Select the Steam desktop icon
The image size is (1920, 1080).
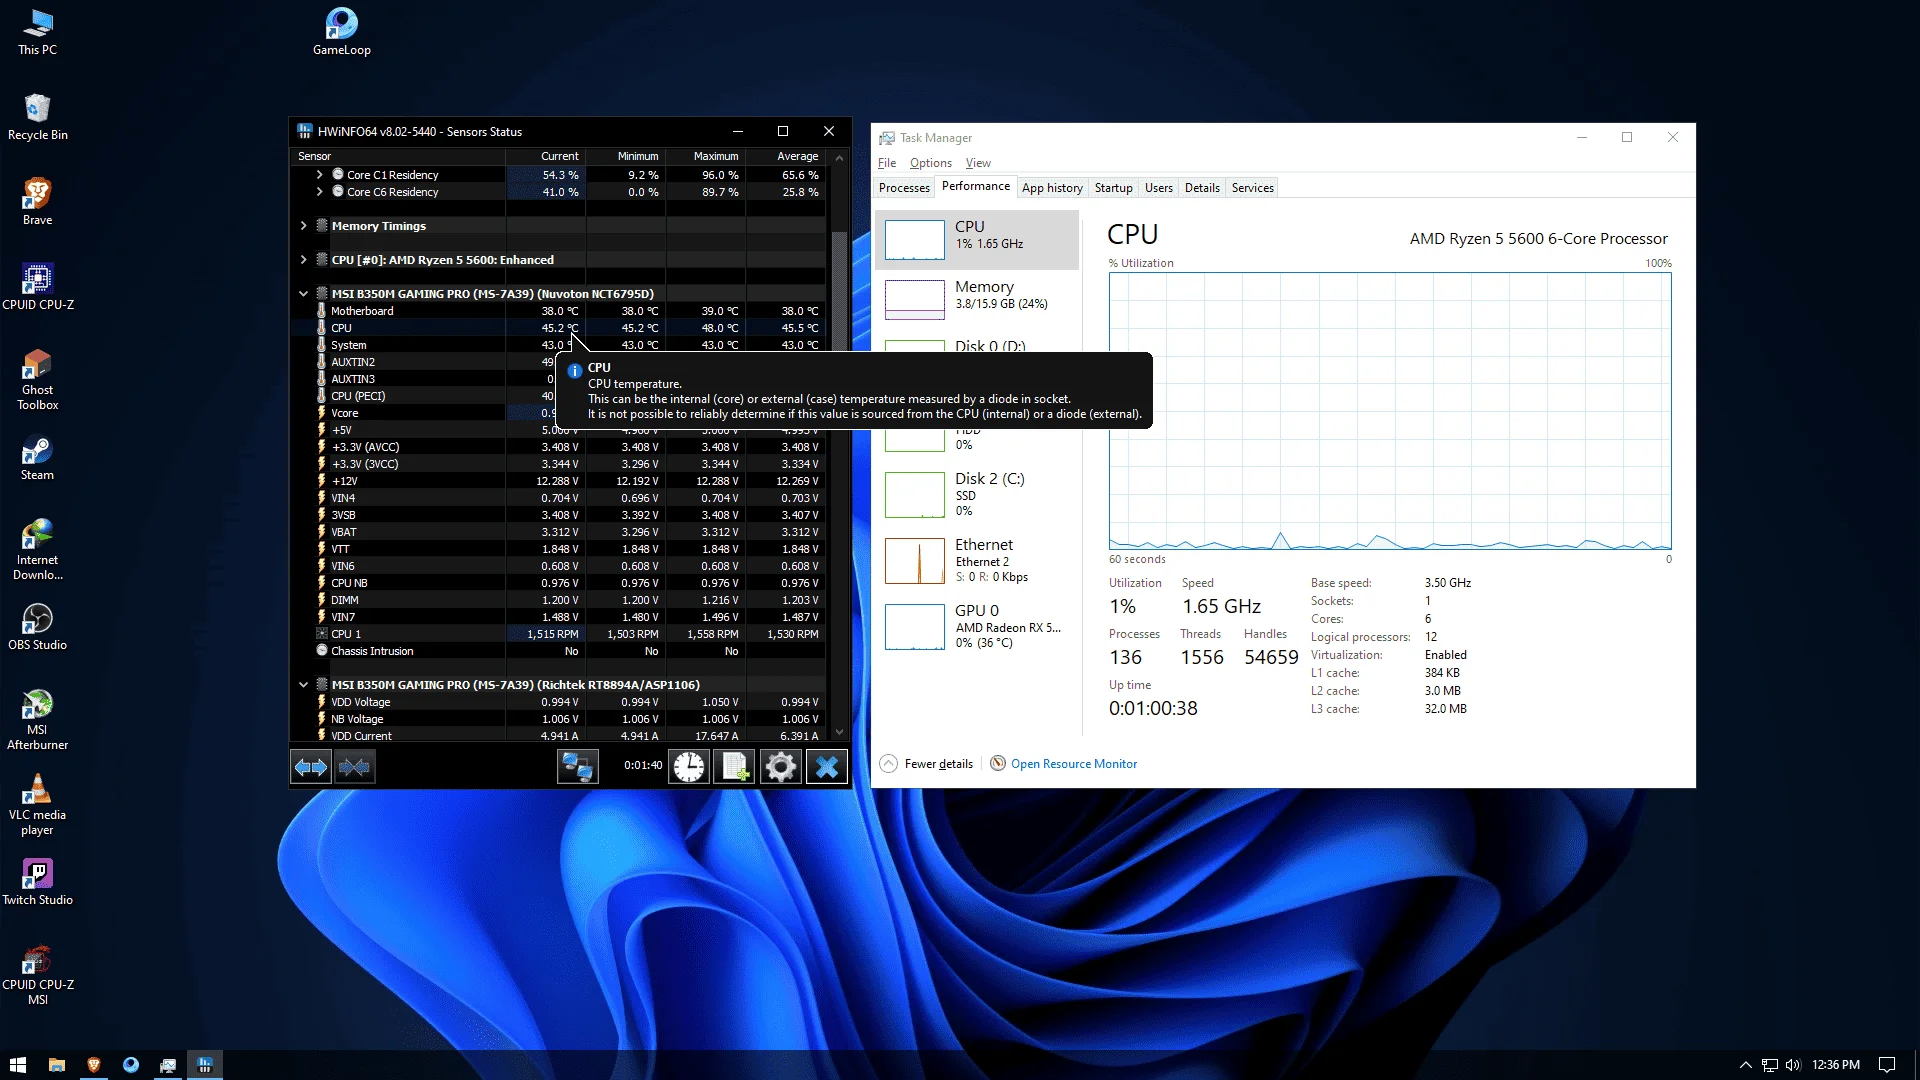coord(37,458)
